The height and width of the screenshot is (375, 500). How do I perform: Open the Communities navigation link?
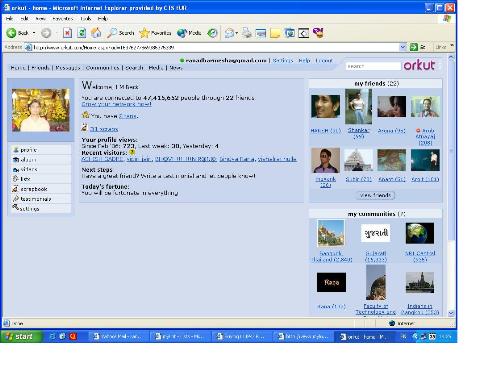[x=102, y=68]
